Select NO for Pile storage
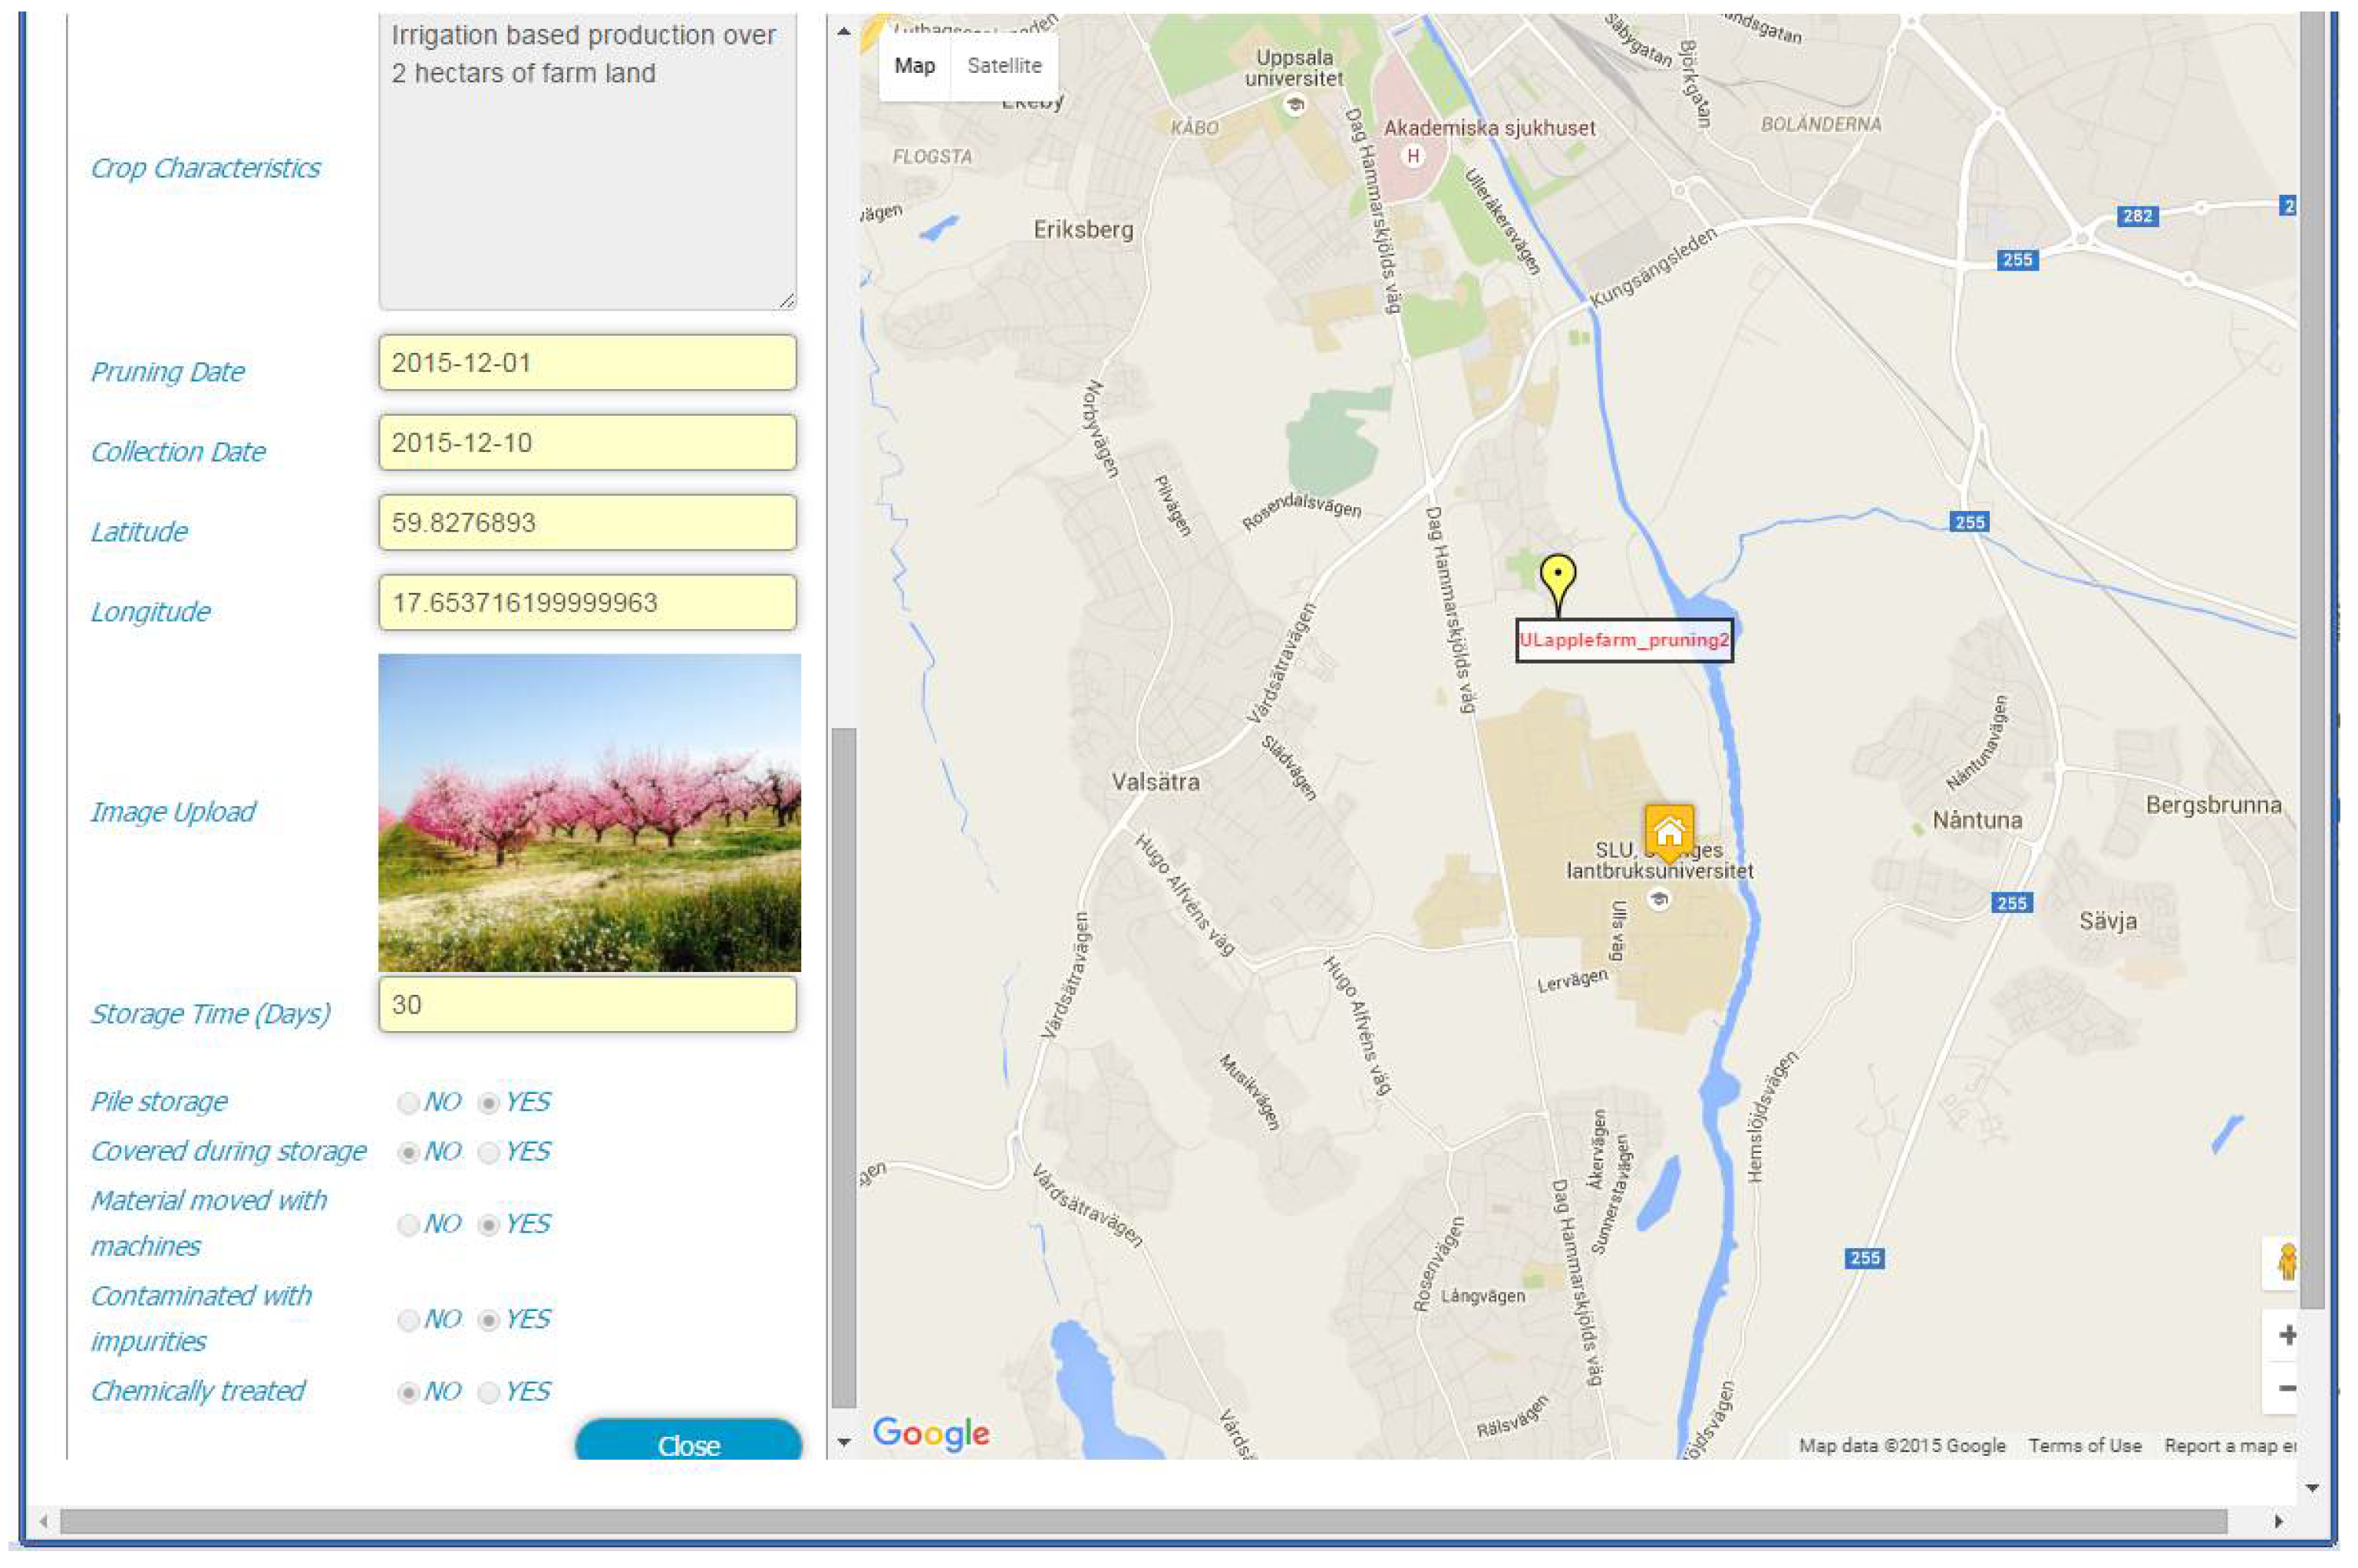The height and width of the screenshot is (1568, 2358). click(x=408, y=1103)
